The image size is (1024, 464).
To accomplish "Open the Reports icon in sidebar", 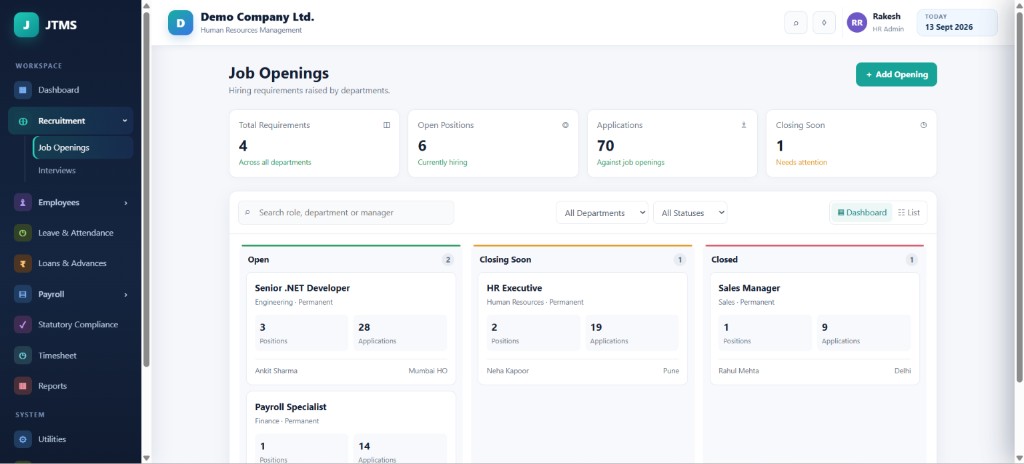I will [23, 386].
